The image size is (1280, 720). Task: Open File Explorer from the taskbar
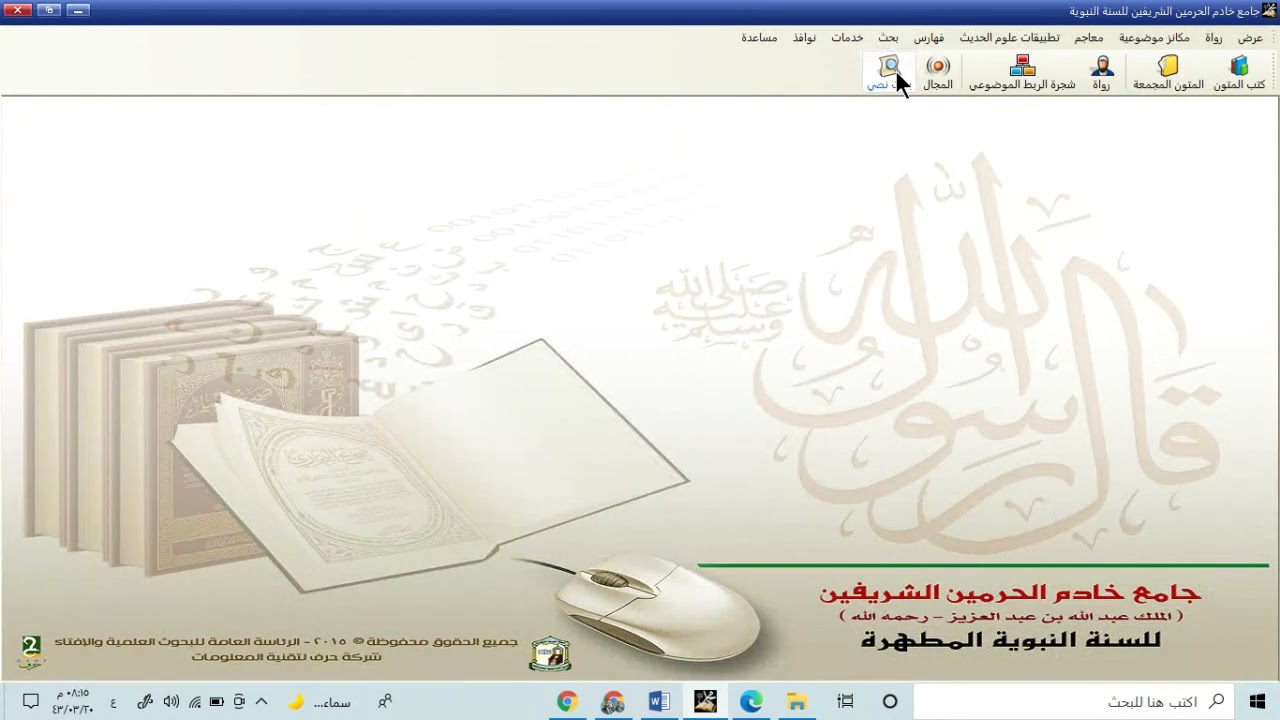[797, 701]
